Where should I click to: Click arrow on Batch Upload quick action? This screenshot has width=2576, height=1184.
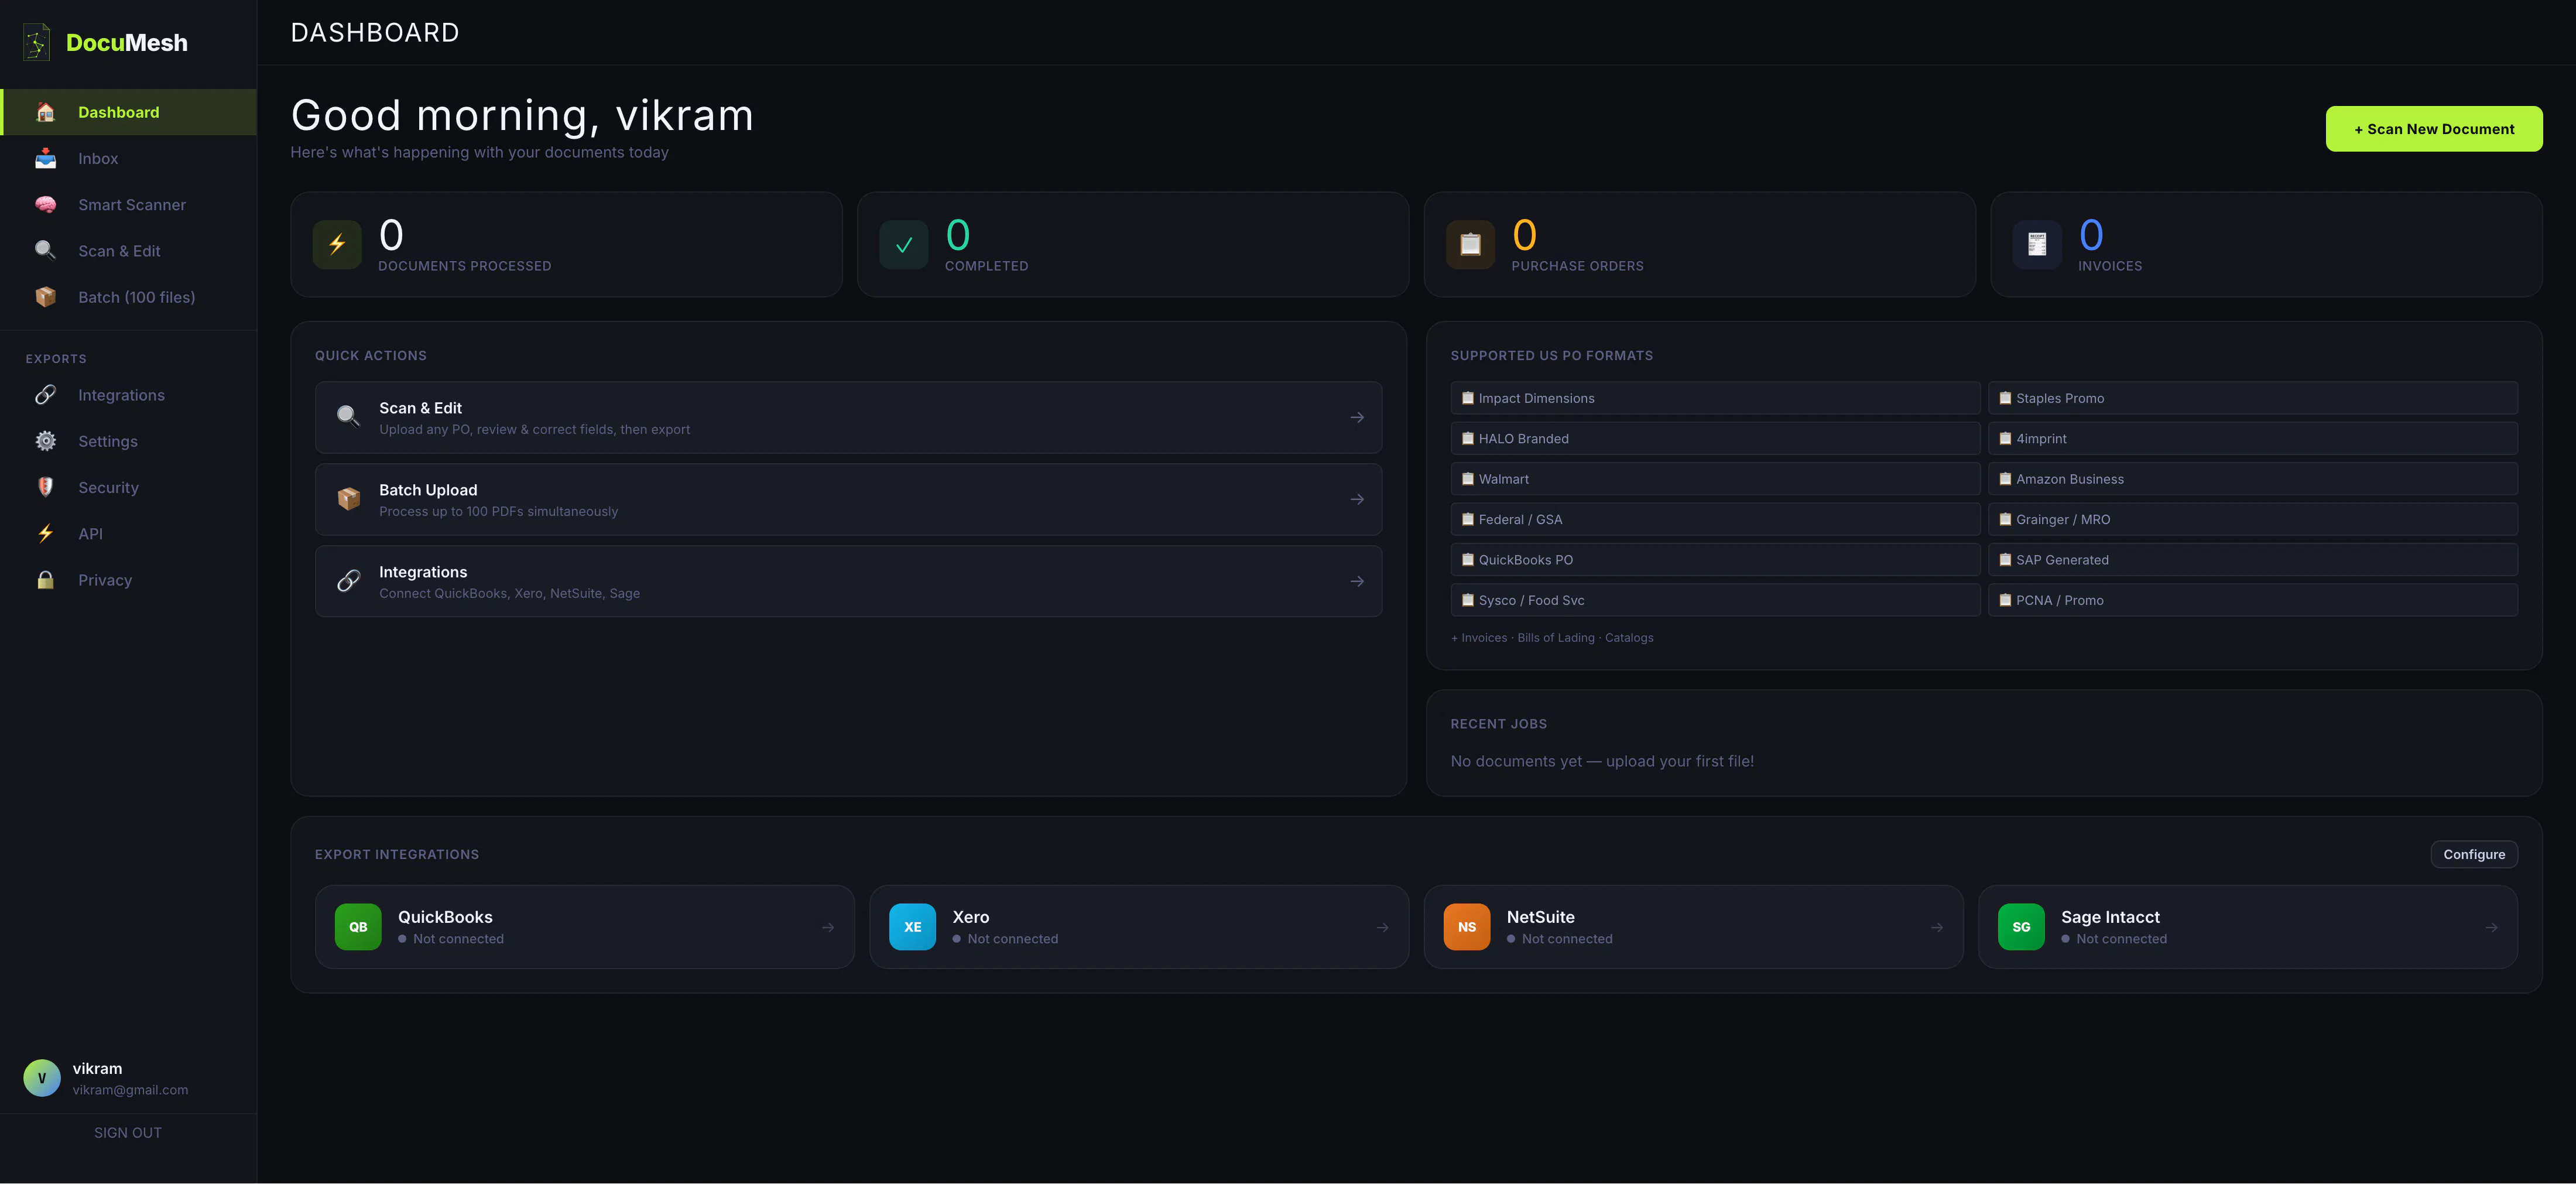(1357, 499)
